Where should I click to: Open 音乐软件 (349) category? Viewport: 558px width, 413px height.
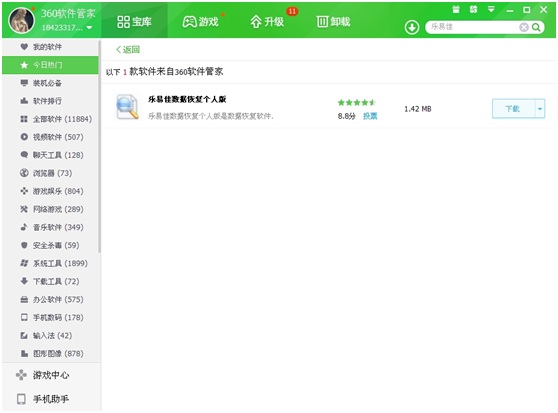[50, 227]
